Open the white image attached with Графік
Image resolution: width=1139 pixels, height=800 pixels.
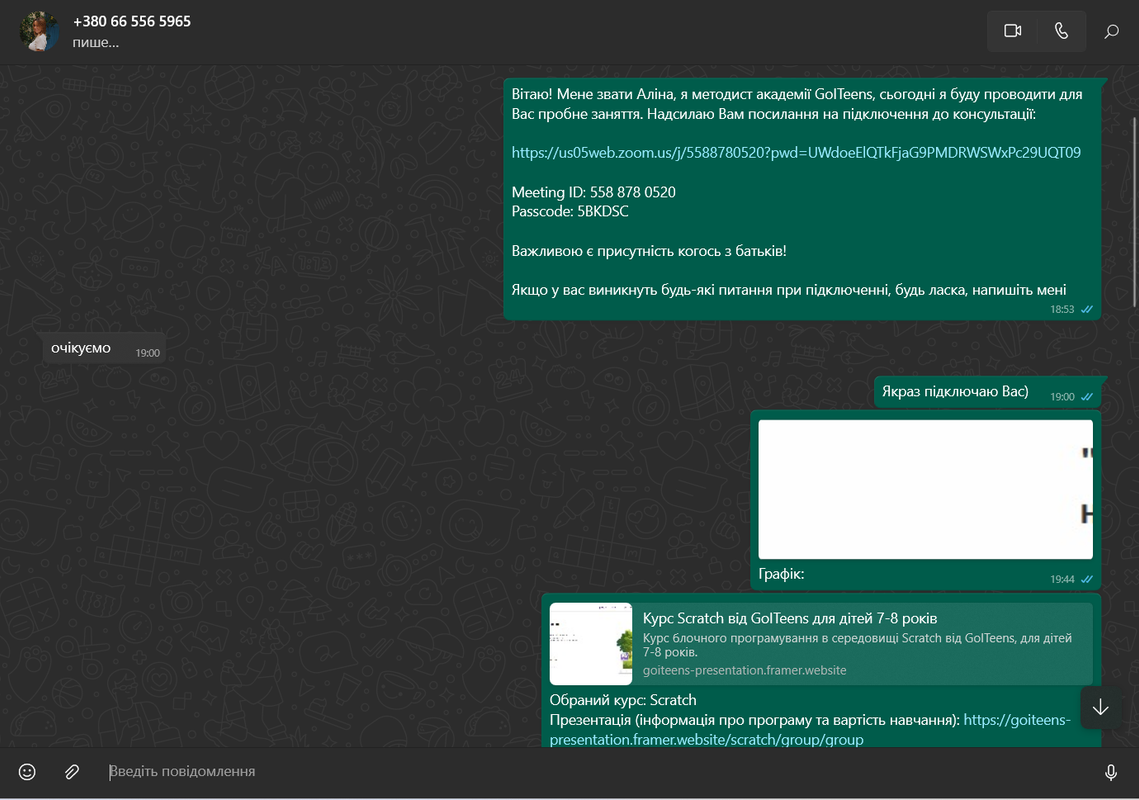[x=925, y=489]
